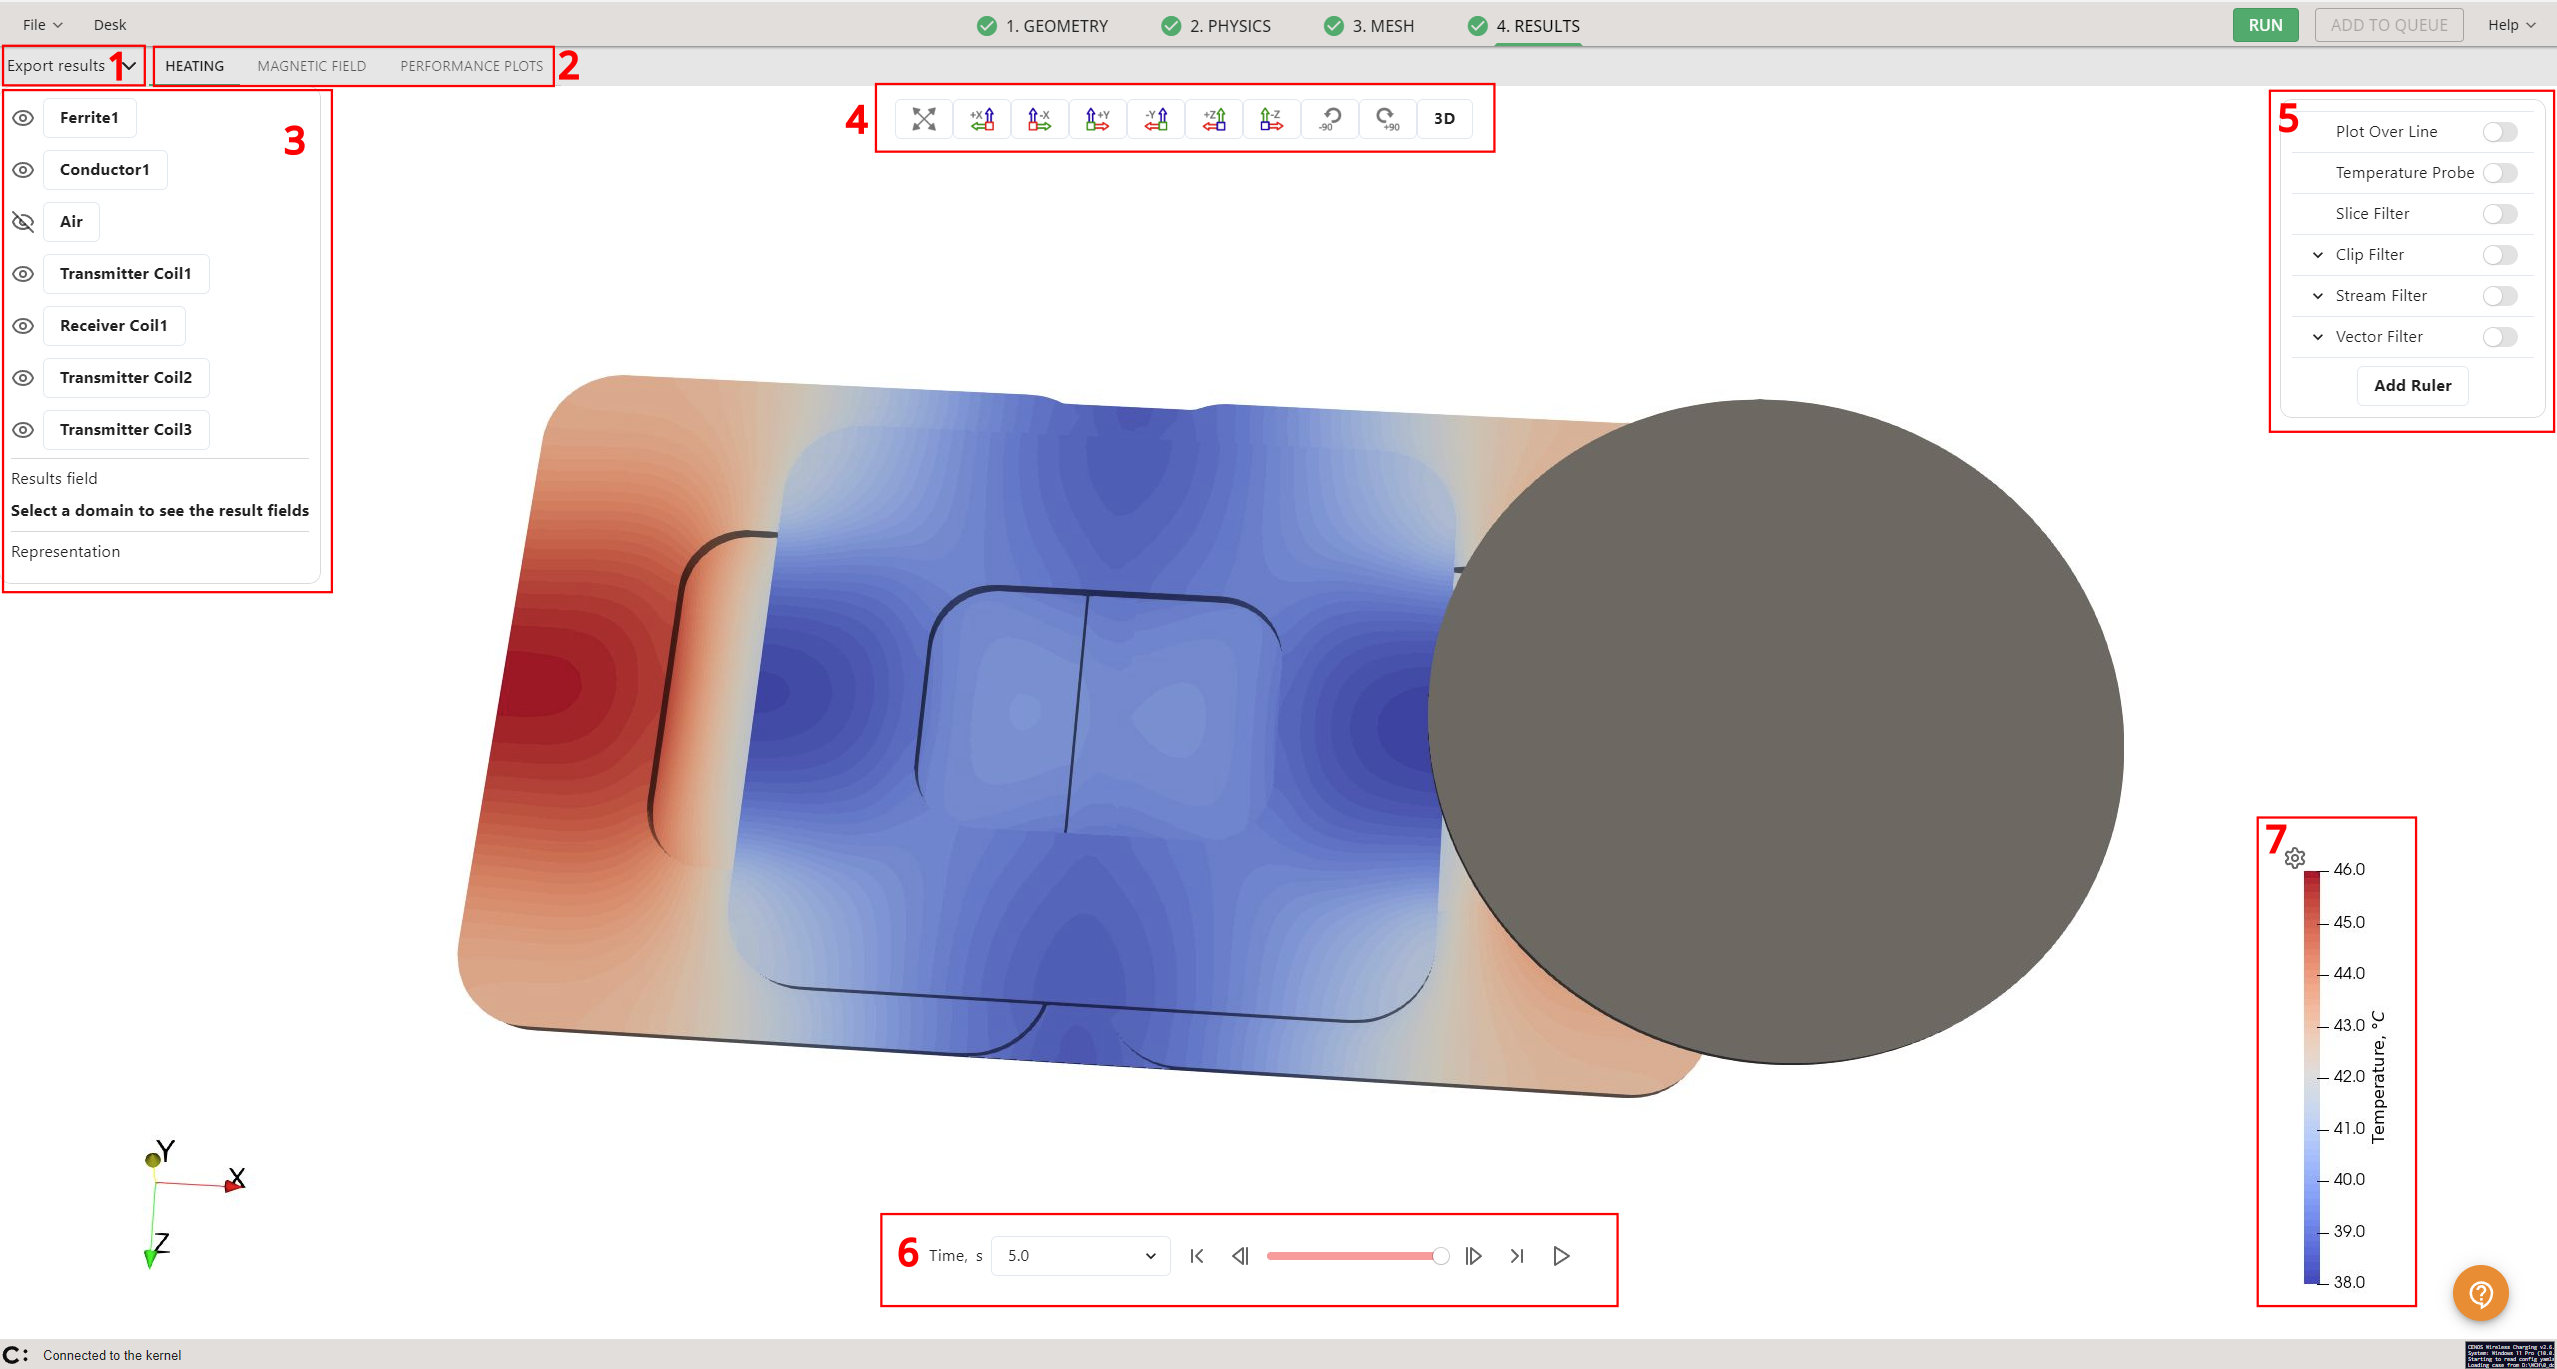The width and height of the screenshot is (2557, 1369).
Task: Rotate view by +90 degrees
Action: tap(1387, 119)
